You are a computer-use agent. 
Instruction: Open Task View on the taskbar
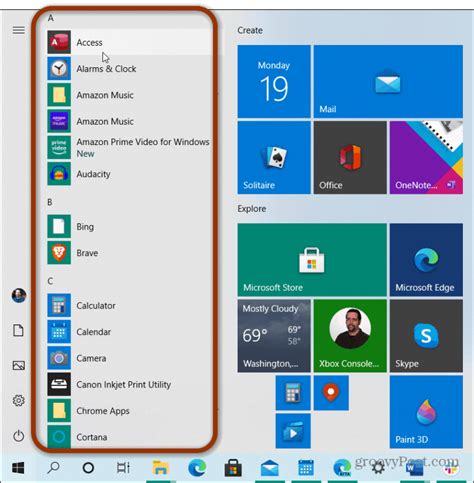[x=123, y=468]
